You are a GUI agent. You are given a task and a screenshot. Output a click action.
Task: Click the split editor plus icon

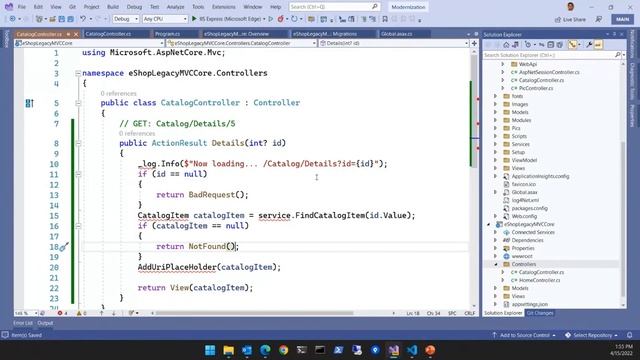point(474,43)
